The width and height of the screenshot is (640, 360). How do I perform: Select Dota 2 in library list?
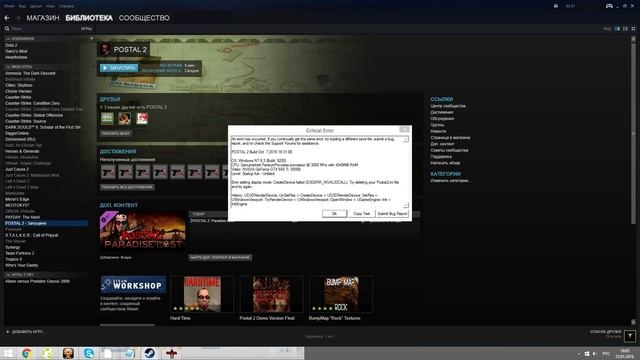point(11,45)
